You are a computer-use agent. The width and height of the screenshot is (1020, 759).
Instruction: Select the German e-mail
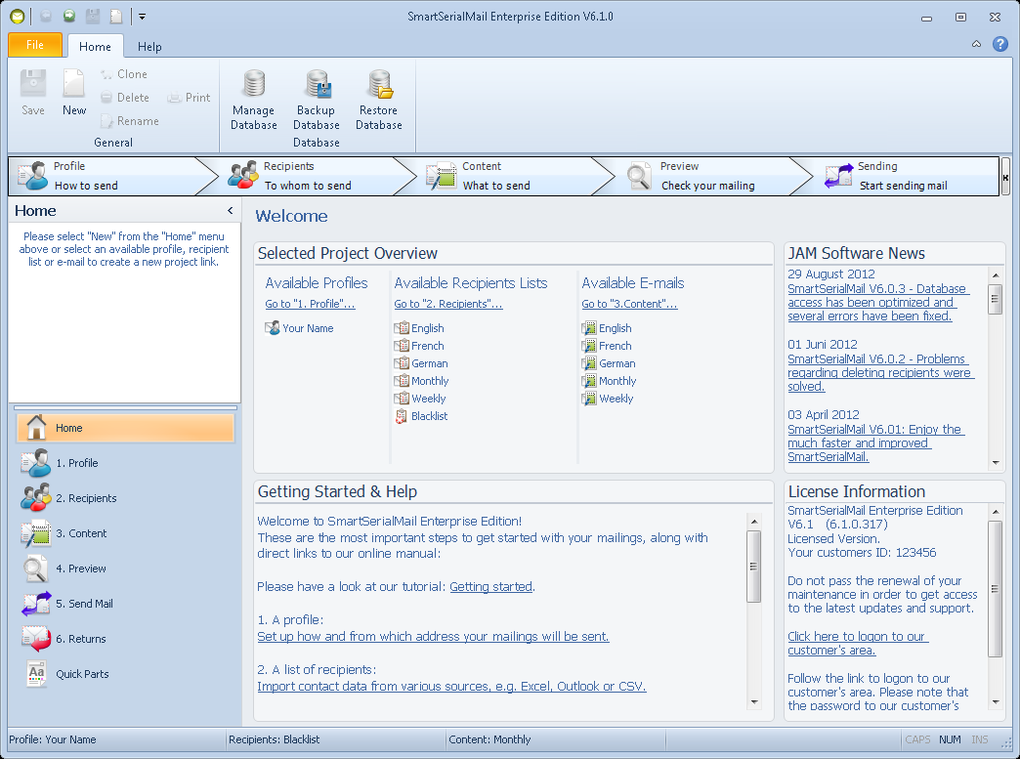[609, 364]
